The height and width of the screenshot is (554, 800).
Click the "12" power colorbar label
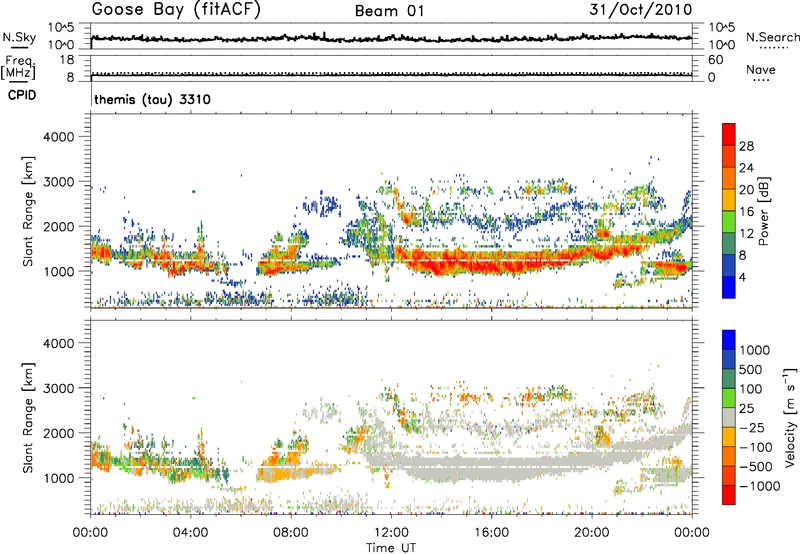click(x=746, y=234)
